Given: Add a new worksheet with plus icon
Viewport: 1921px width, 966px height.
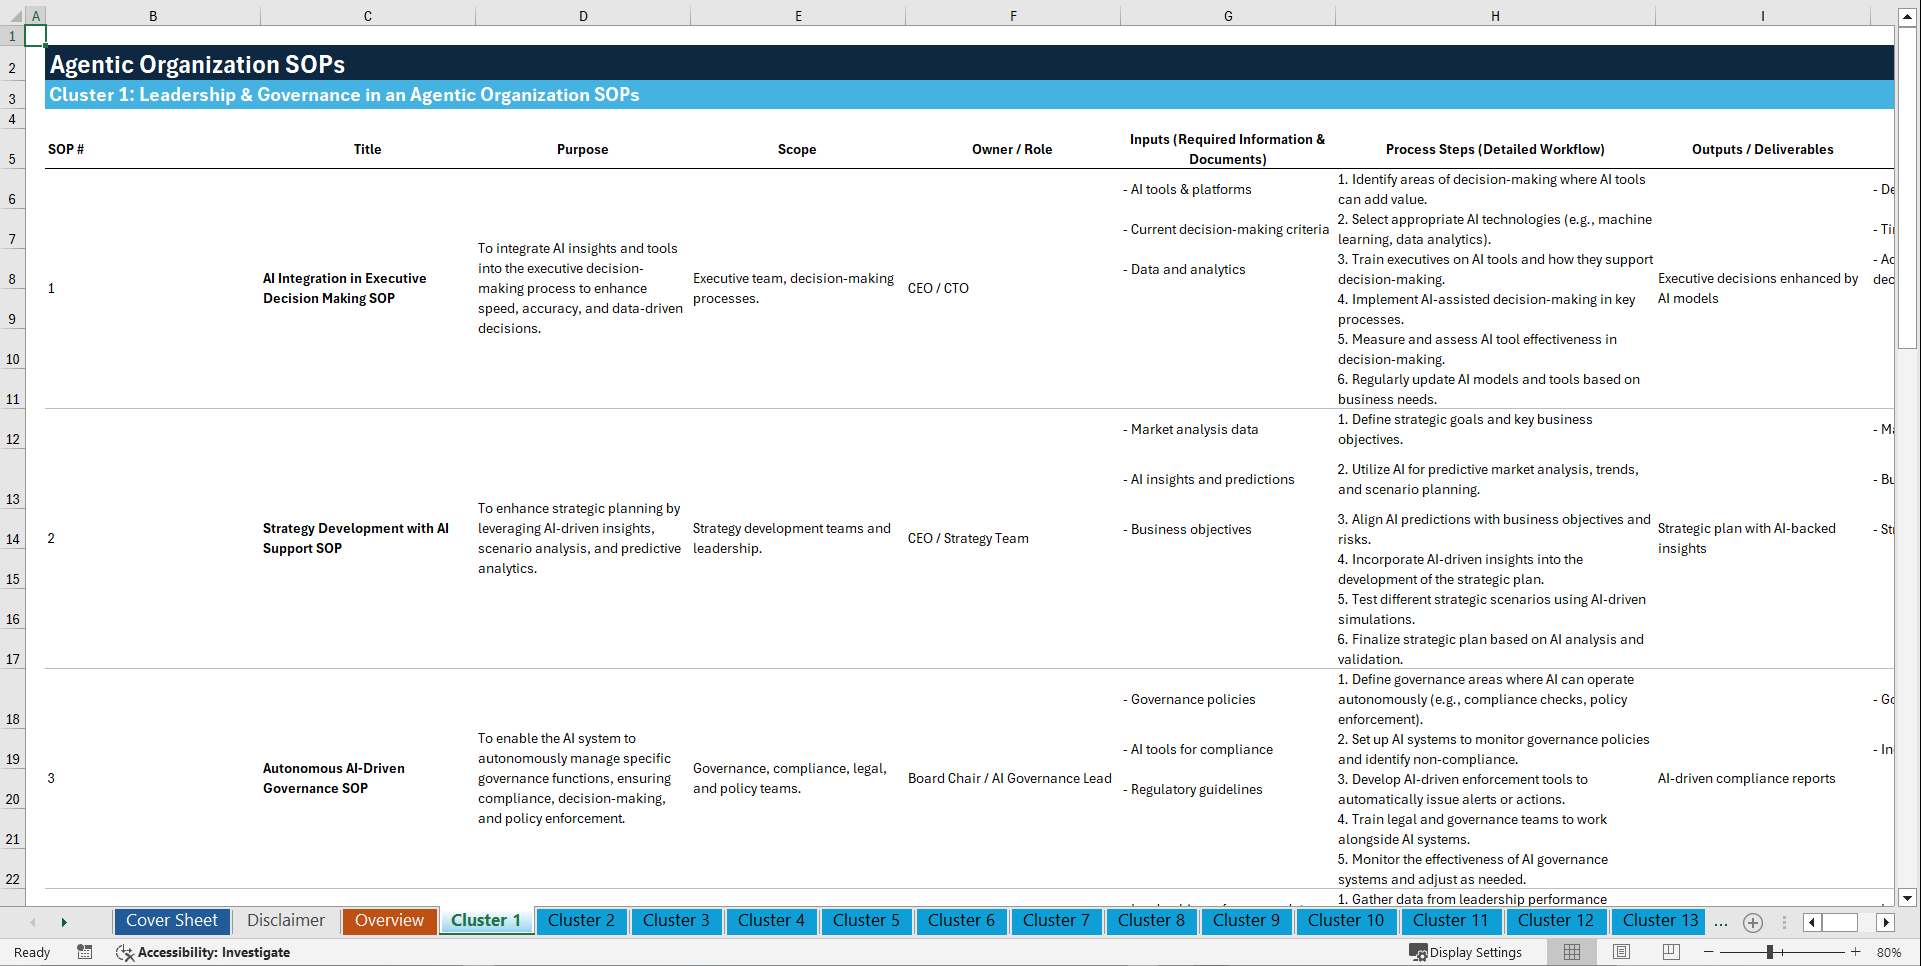Looking at the screenshot, I should click(x=1752, y=922).
